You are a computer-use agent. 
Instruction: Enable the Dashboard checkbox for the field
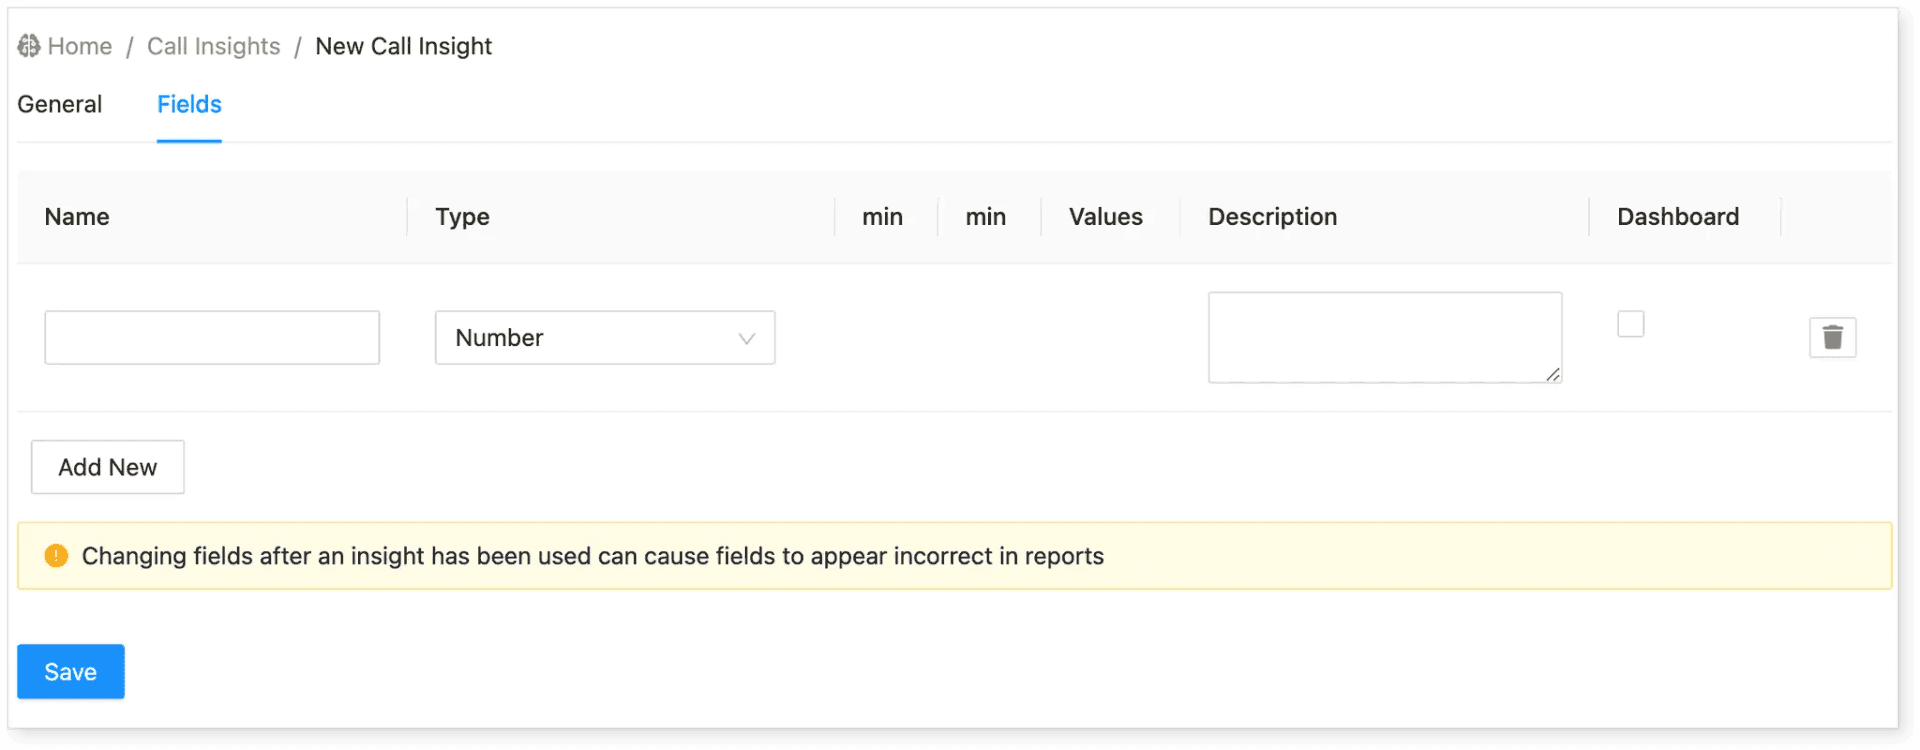(1630, 324)
